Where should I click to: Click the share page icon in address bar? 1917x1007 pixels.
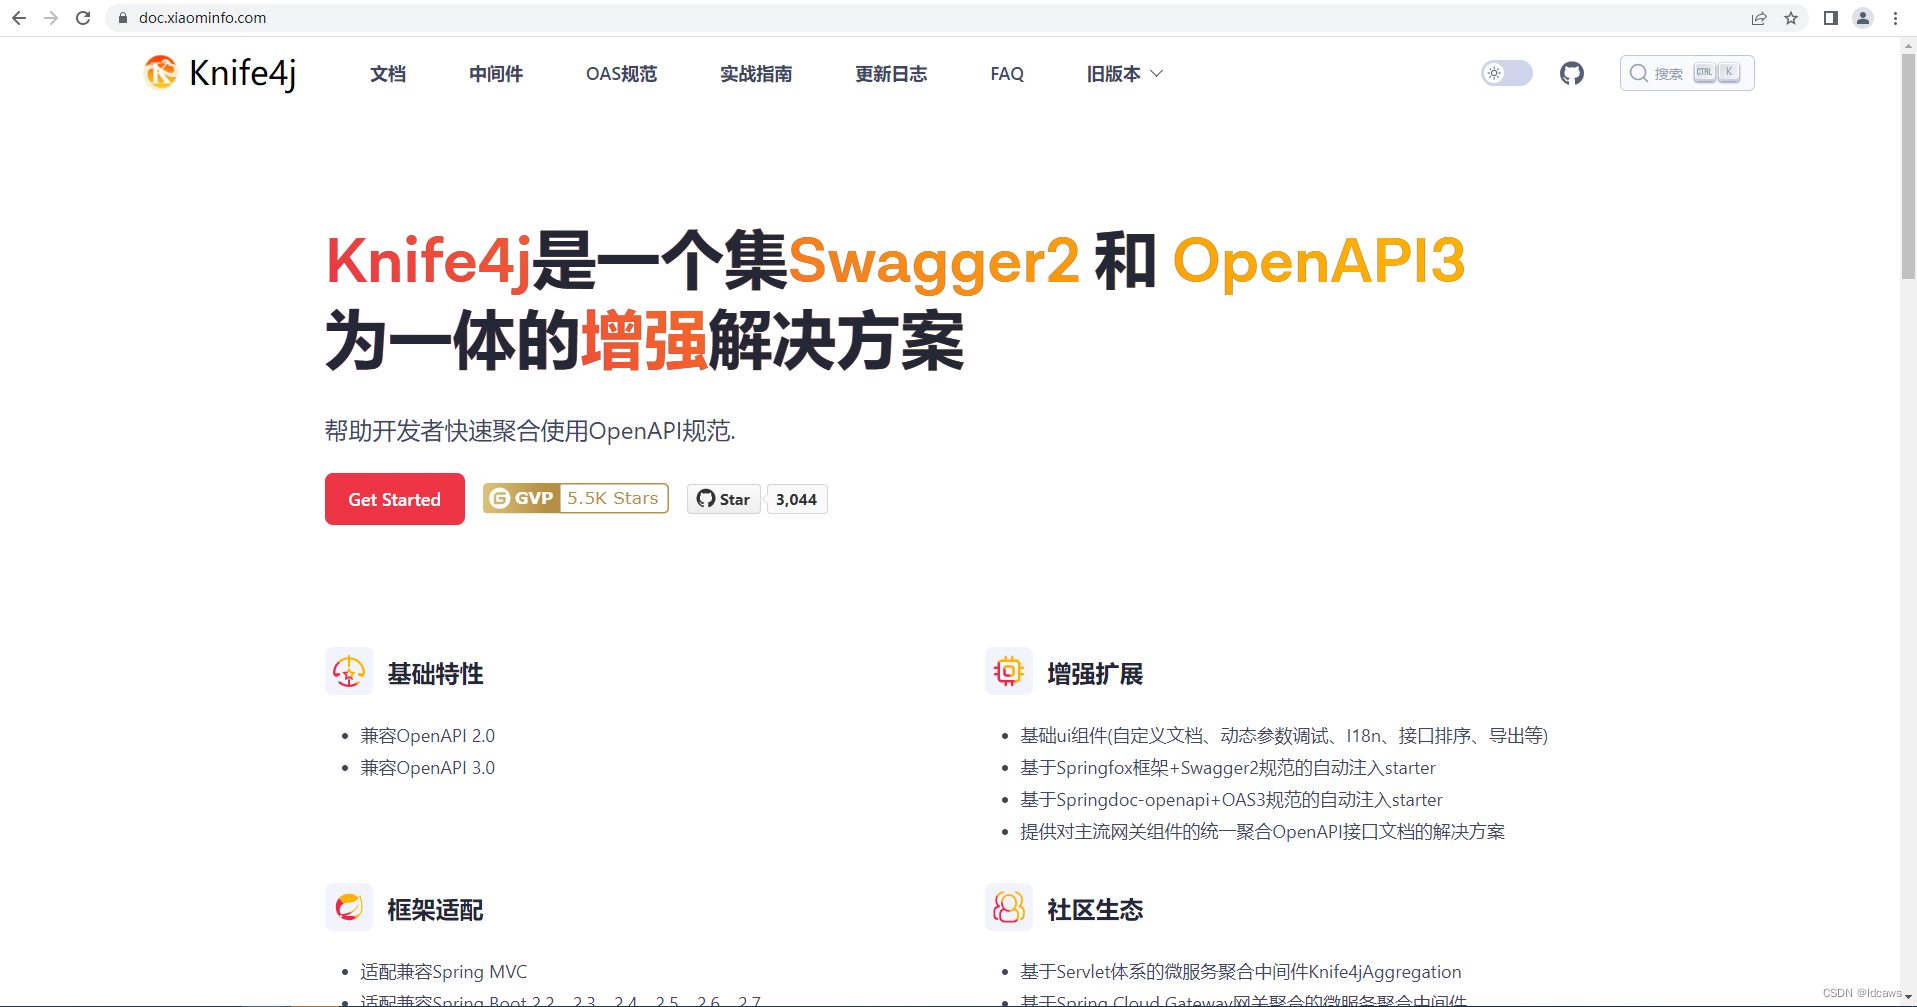tap(1759, 18)
